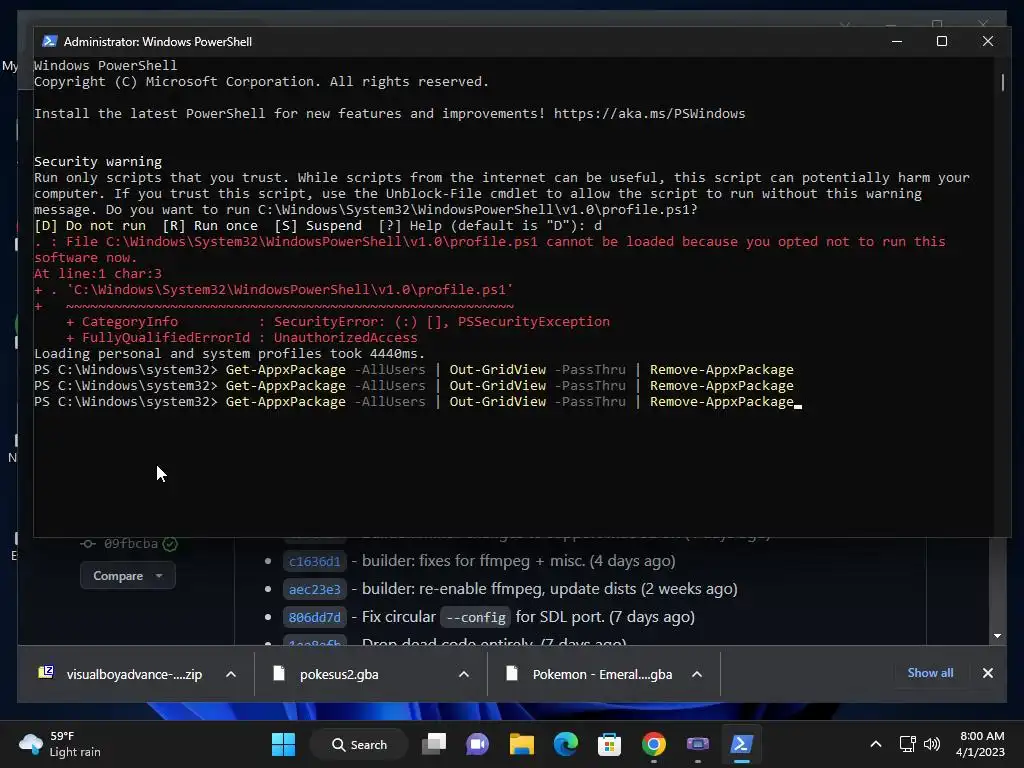Open the Windows Start menu
1024x768 pixels.
click(x=283, y=744)
